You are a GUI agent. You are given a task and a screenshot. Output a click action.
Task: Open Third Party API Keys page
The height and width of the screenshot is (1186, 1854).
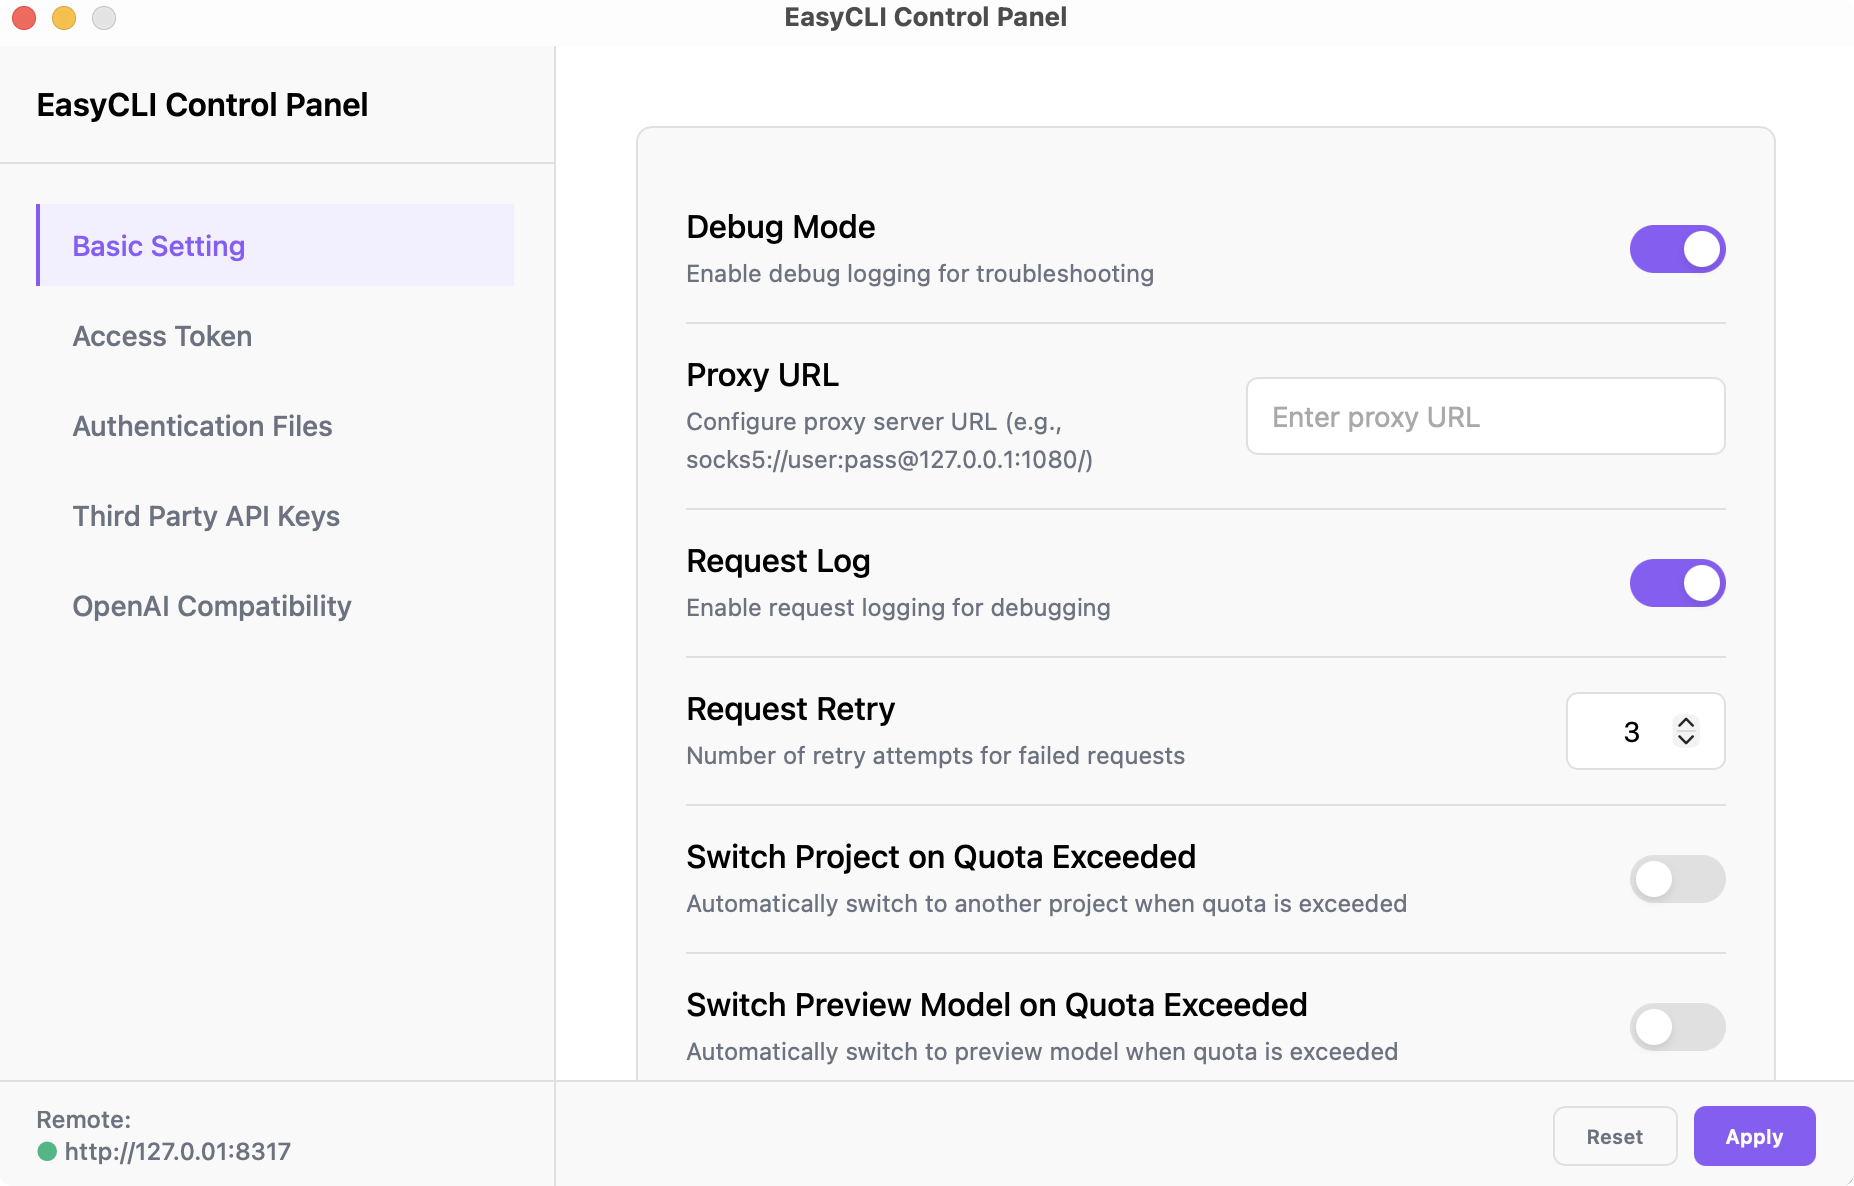(x=206, y=516)
